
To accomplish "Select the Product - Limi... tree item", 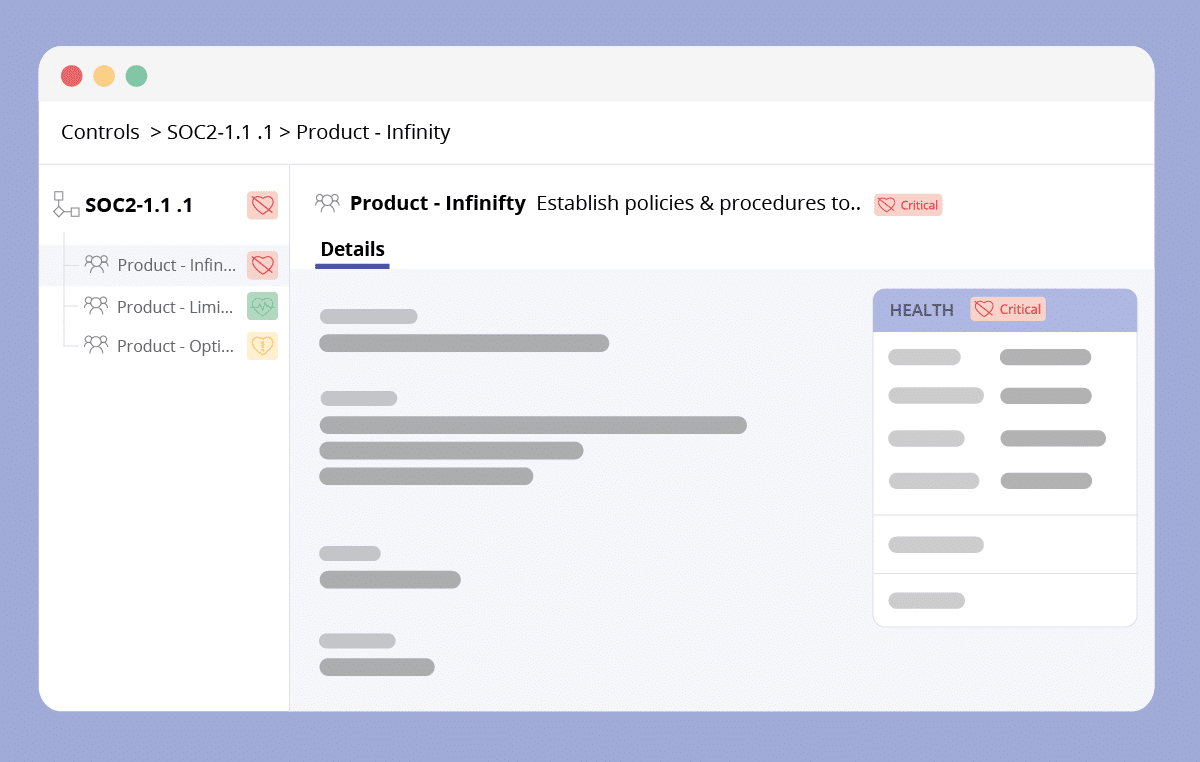I will click(165, 306).
